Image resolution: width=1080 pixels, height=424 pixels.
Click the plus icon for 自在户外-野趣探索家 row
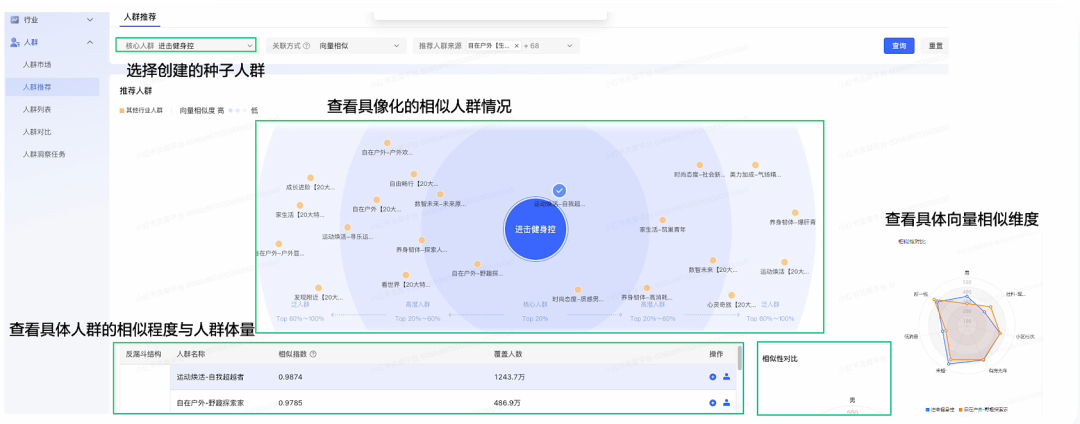coord(713,402)
